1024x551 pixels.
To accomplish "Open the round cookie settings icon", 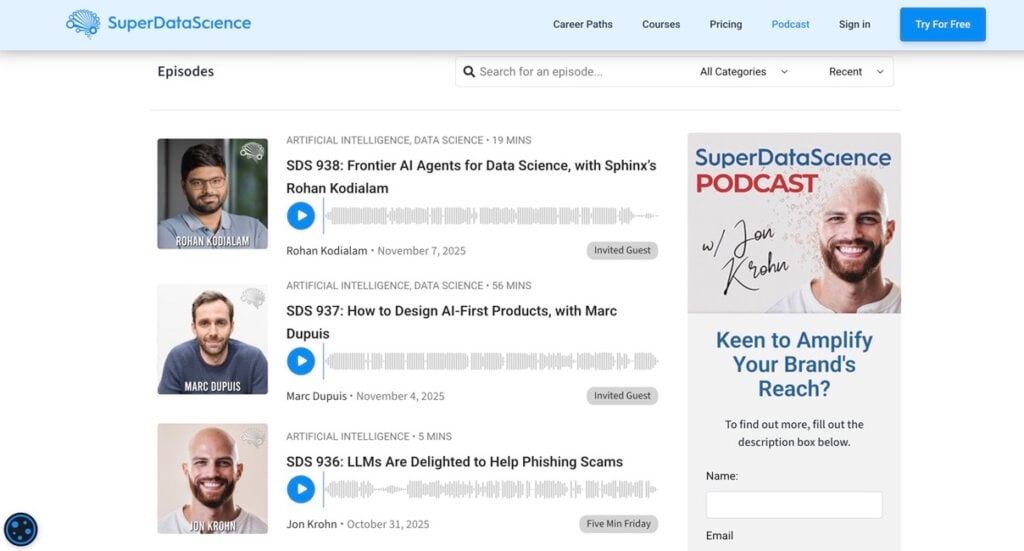I will tap(21, 529).
